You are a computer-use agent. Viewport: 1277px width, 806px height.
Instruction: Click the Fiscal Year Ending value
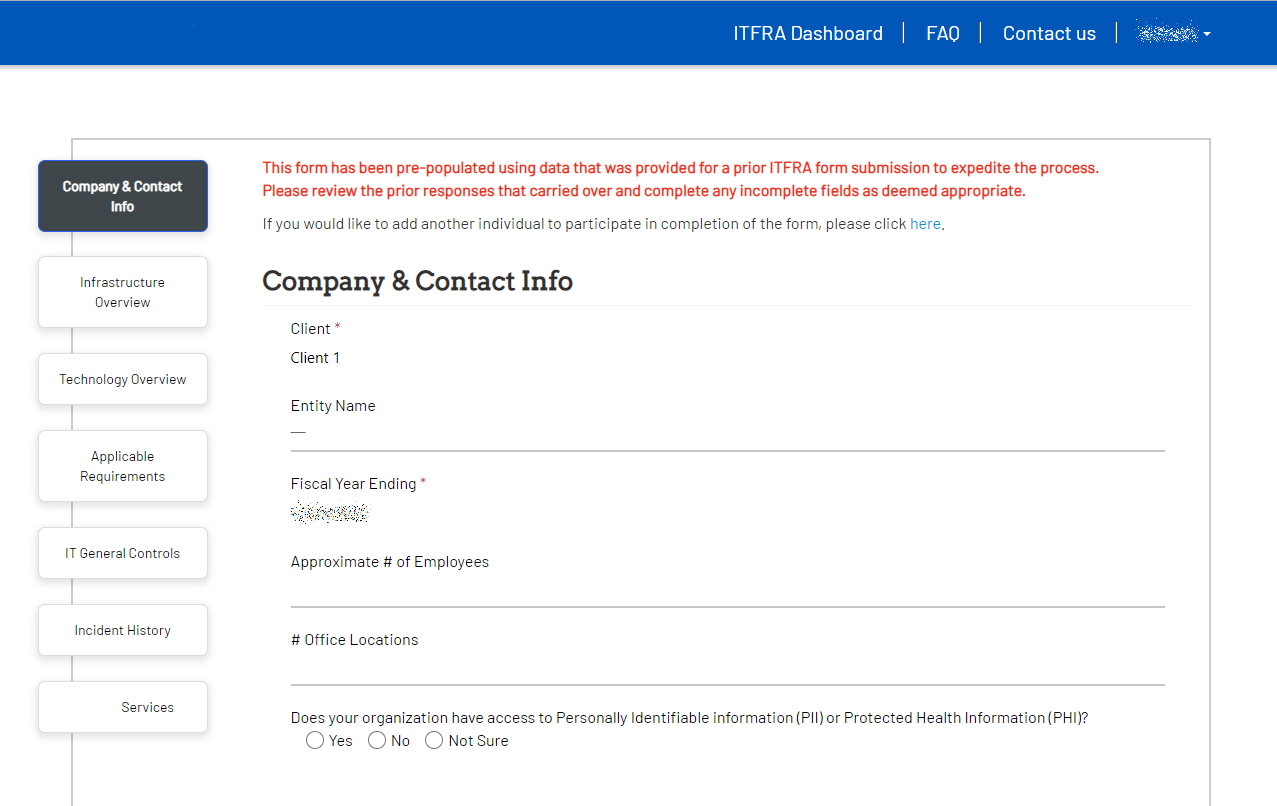click(330, 511)
